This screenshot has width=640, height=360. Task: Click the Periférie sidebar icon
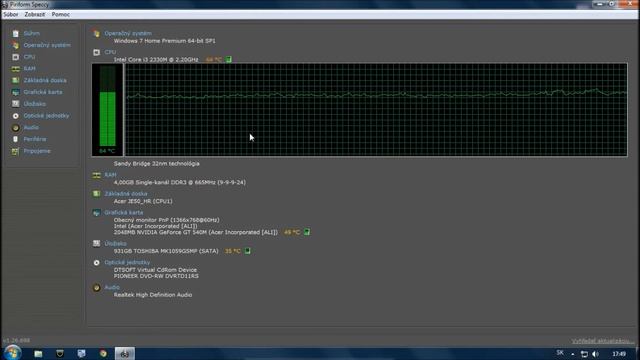(x=16, y=139)
